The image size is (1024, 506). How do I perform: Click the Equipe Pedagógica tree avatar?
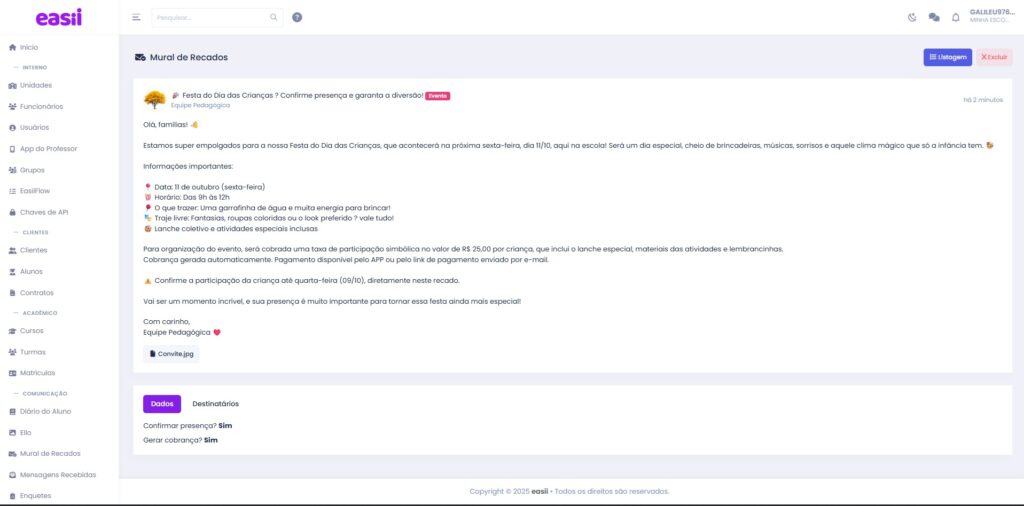coord(154,99)
